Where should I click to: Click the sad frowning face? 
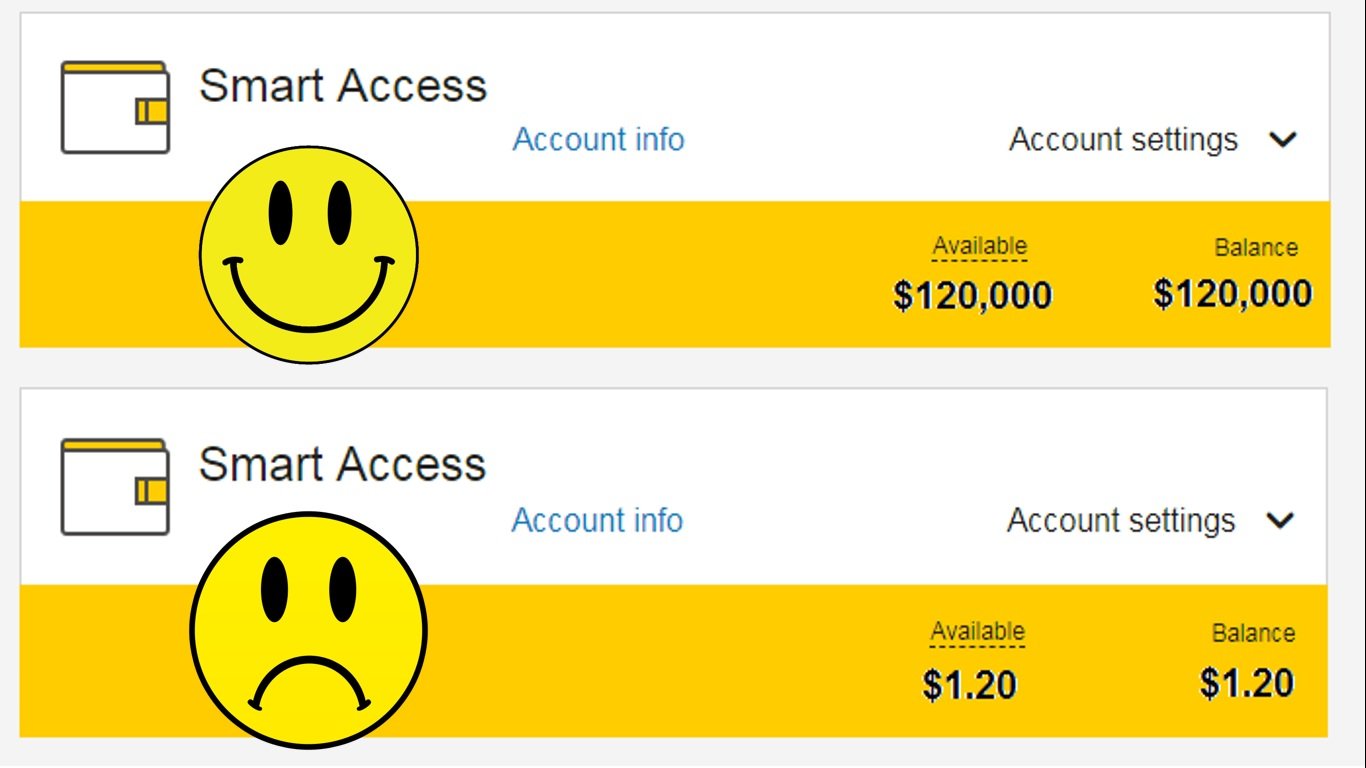(309, 630)
